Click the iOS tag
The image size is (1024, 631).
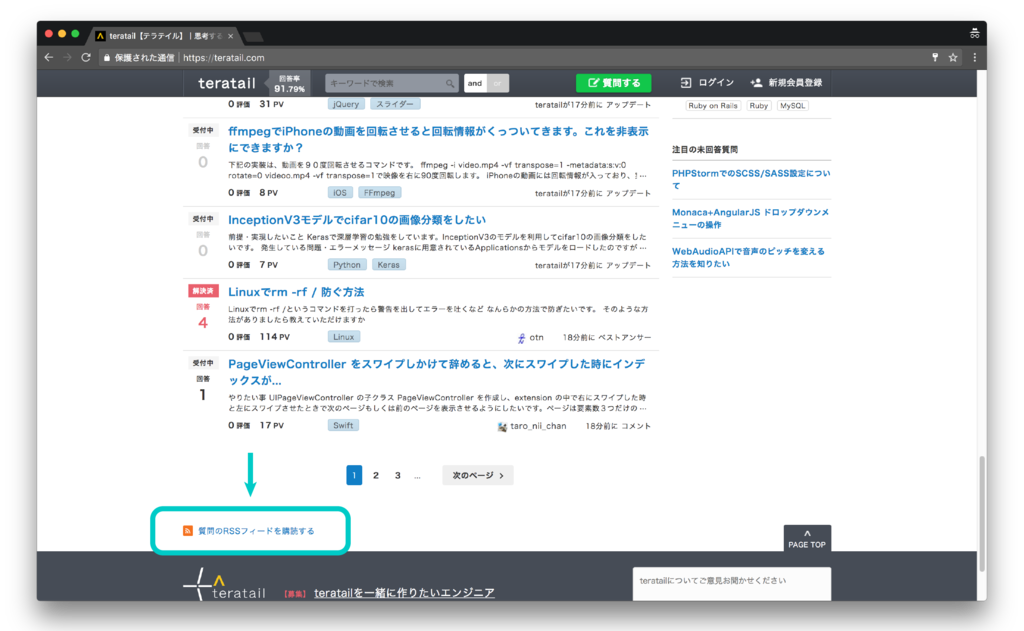point(340,193)
